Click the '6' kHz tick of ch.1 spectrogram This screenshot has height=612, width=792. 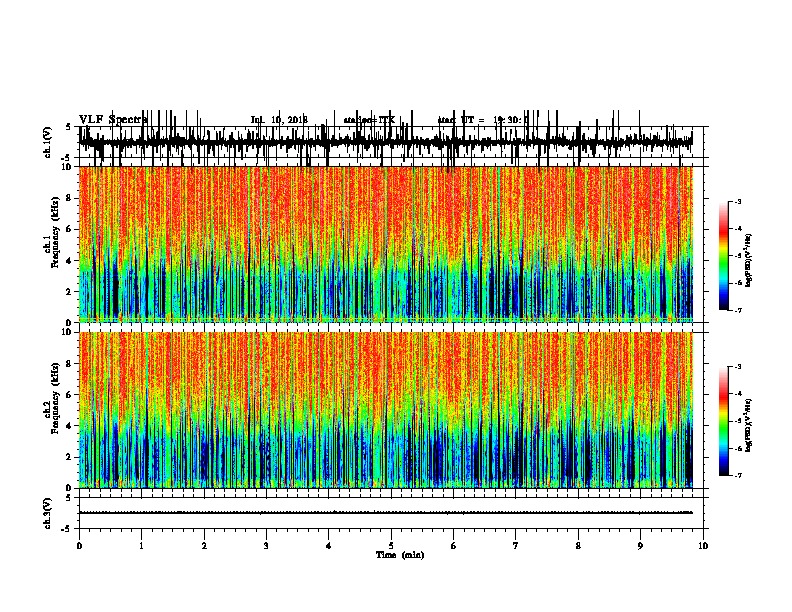click(69, 229)
